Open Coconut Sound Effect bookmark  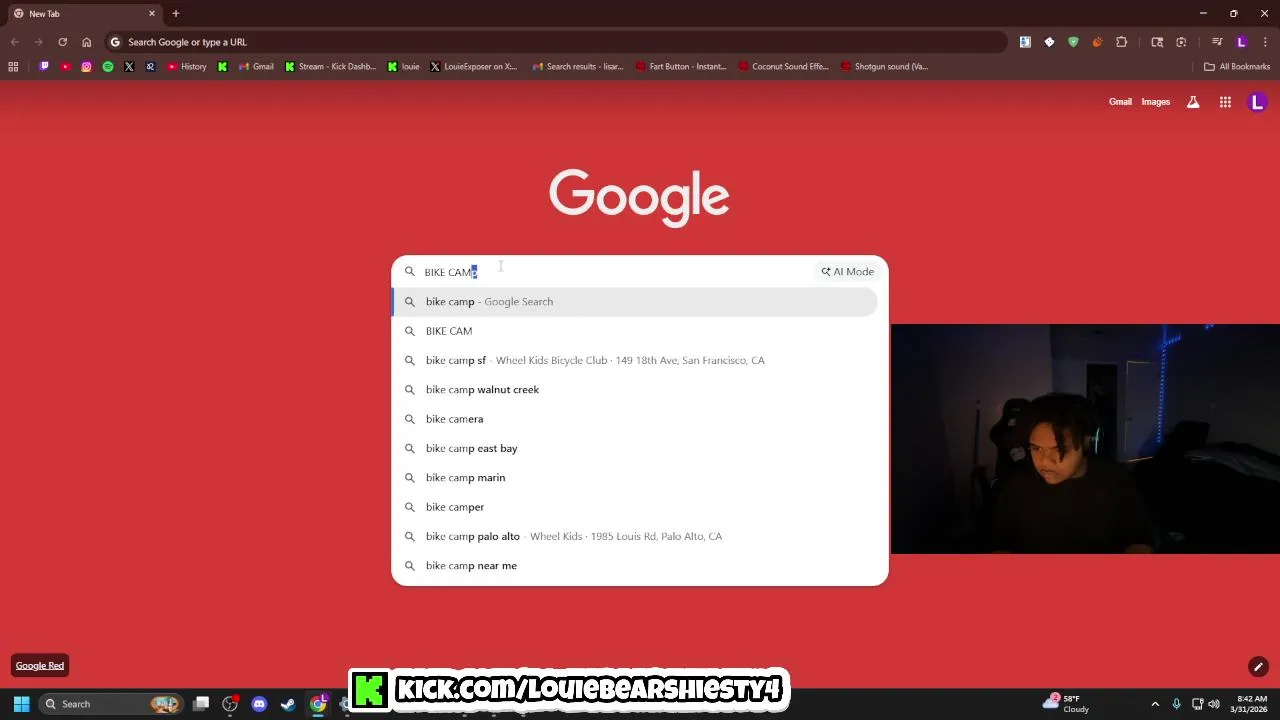click(784, 67)
